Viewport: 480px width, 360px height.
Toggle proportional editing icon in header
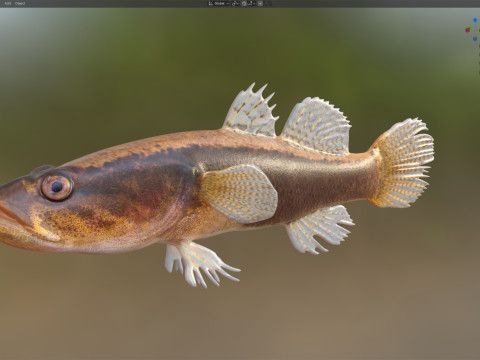pyautogui.click(x=260, y=4)
